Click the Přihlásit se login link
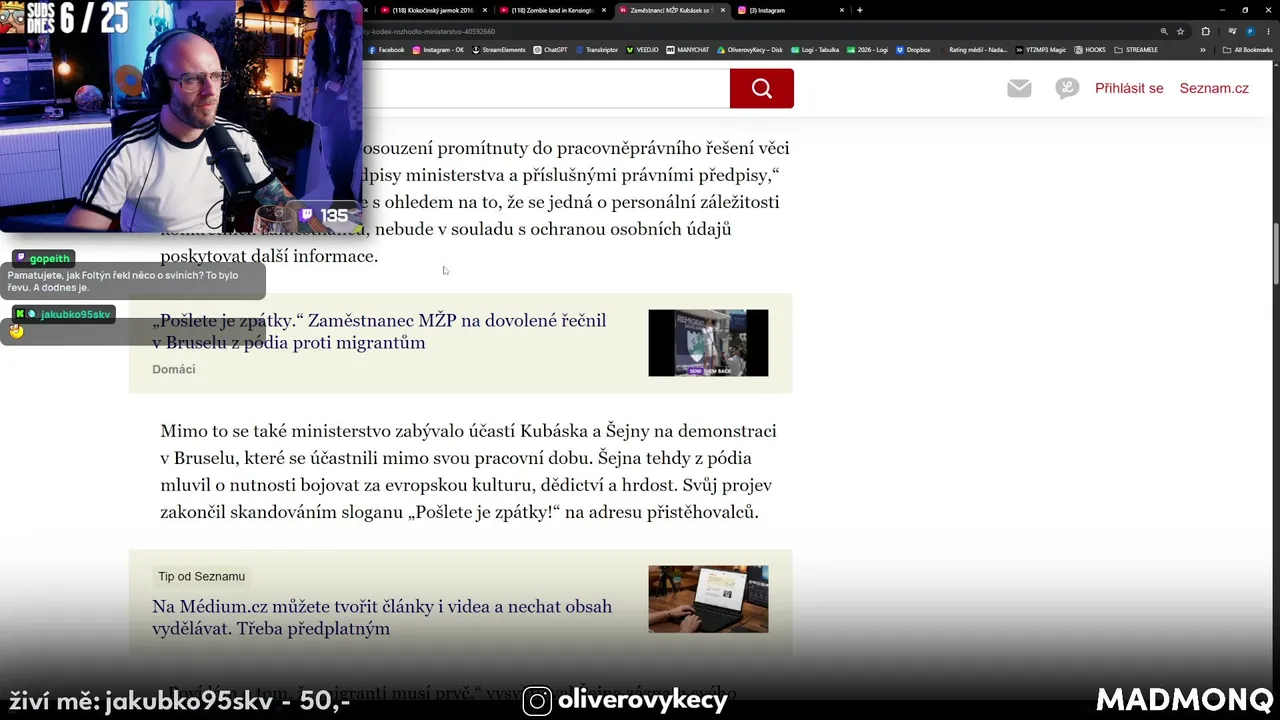 [1129, 88]
